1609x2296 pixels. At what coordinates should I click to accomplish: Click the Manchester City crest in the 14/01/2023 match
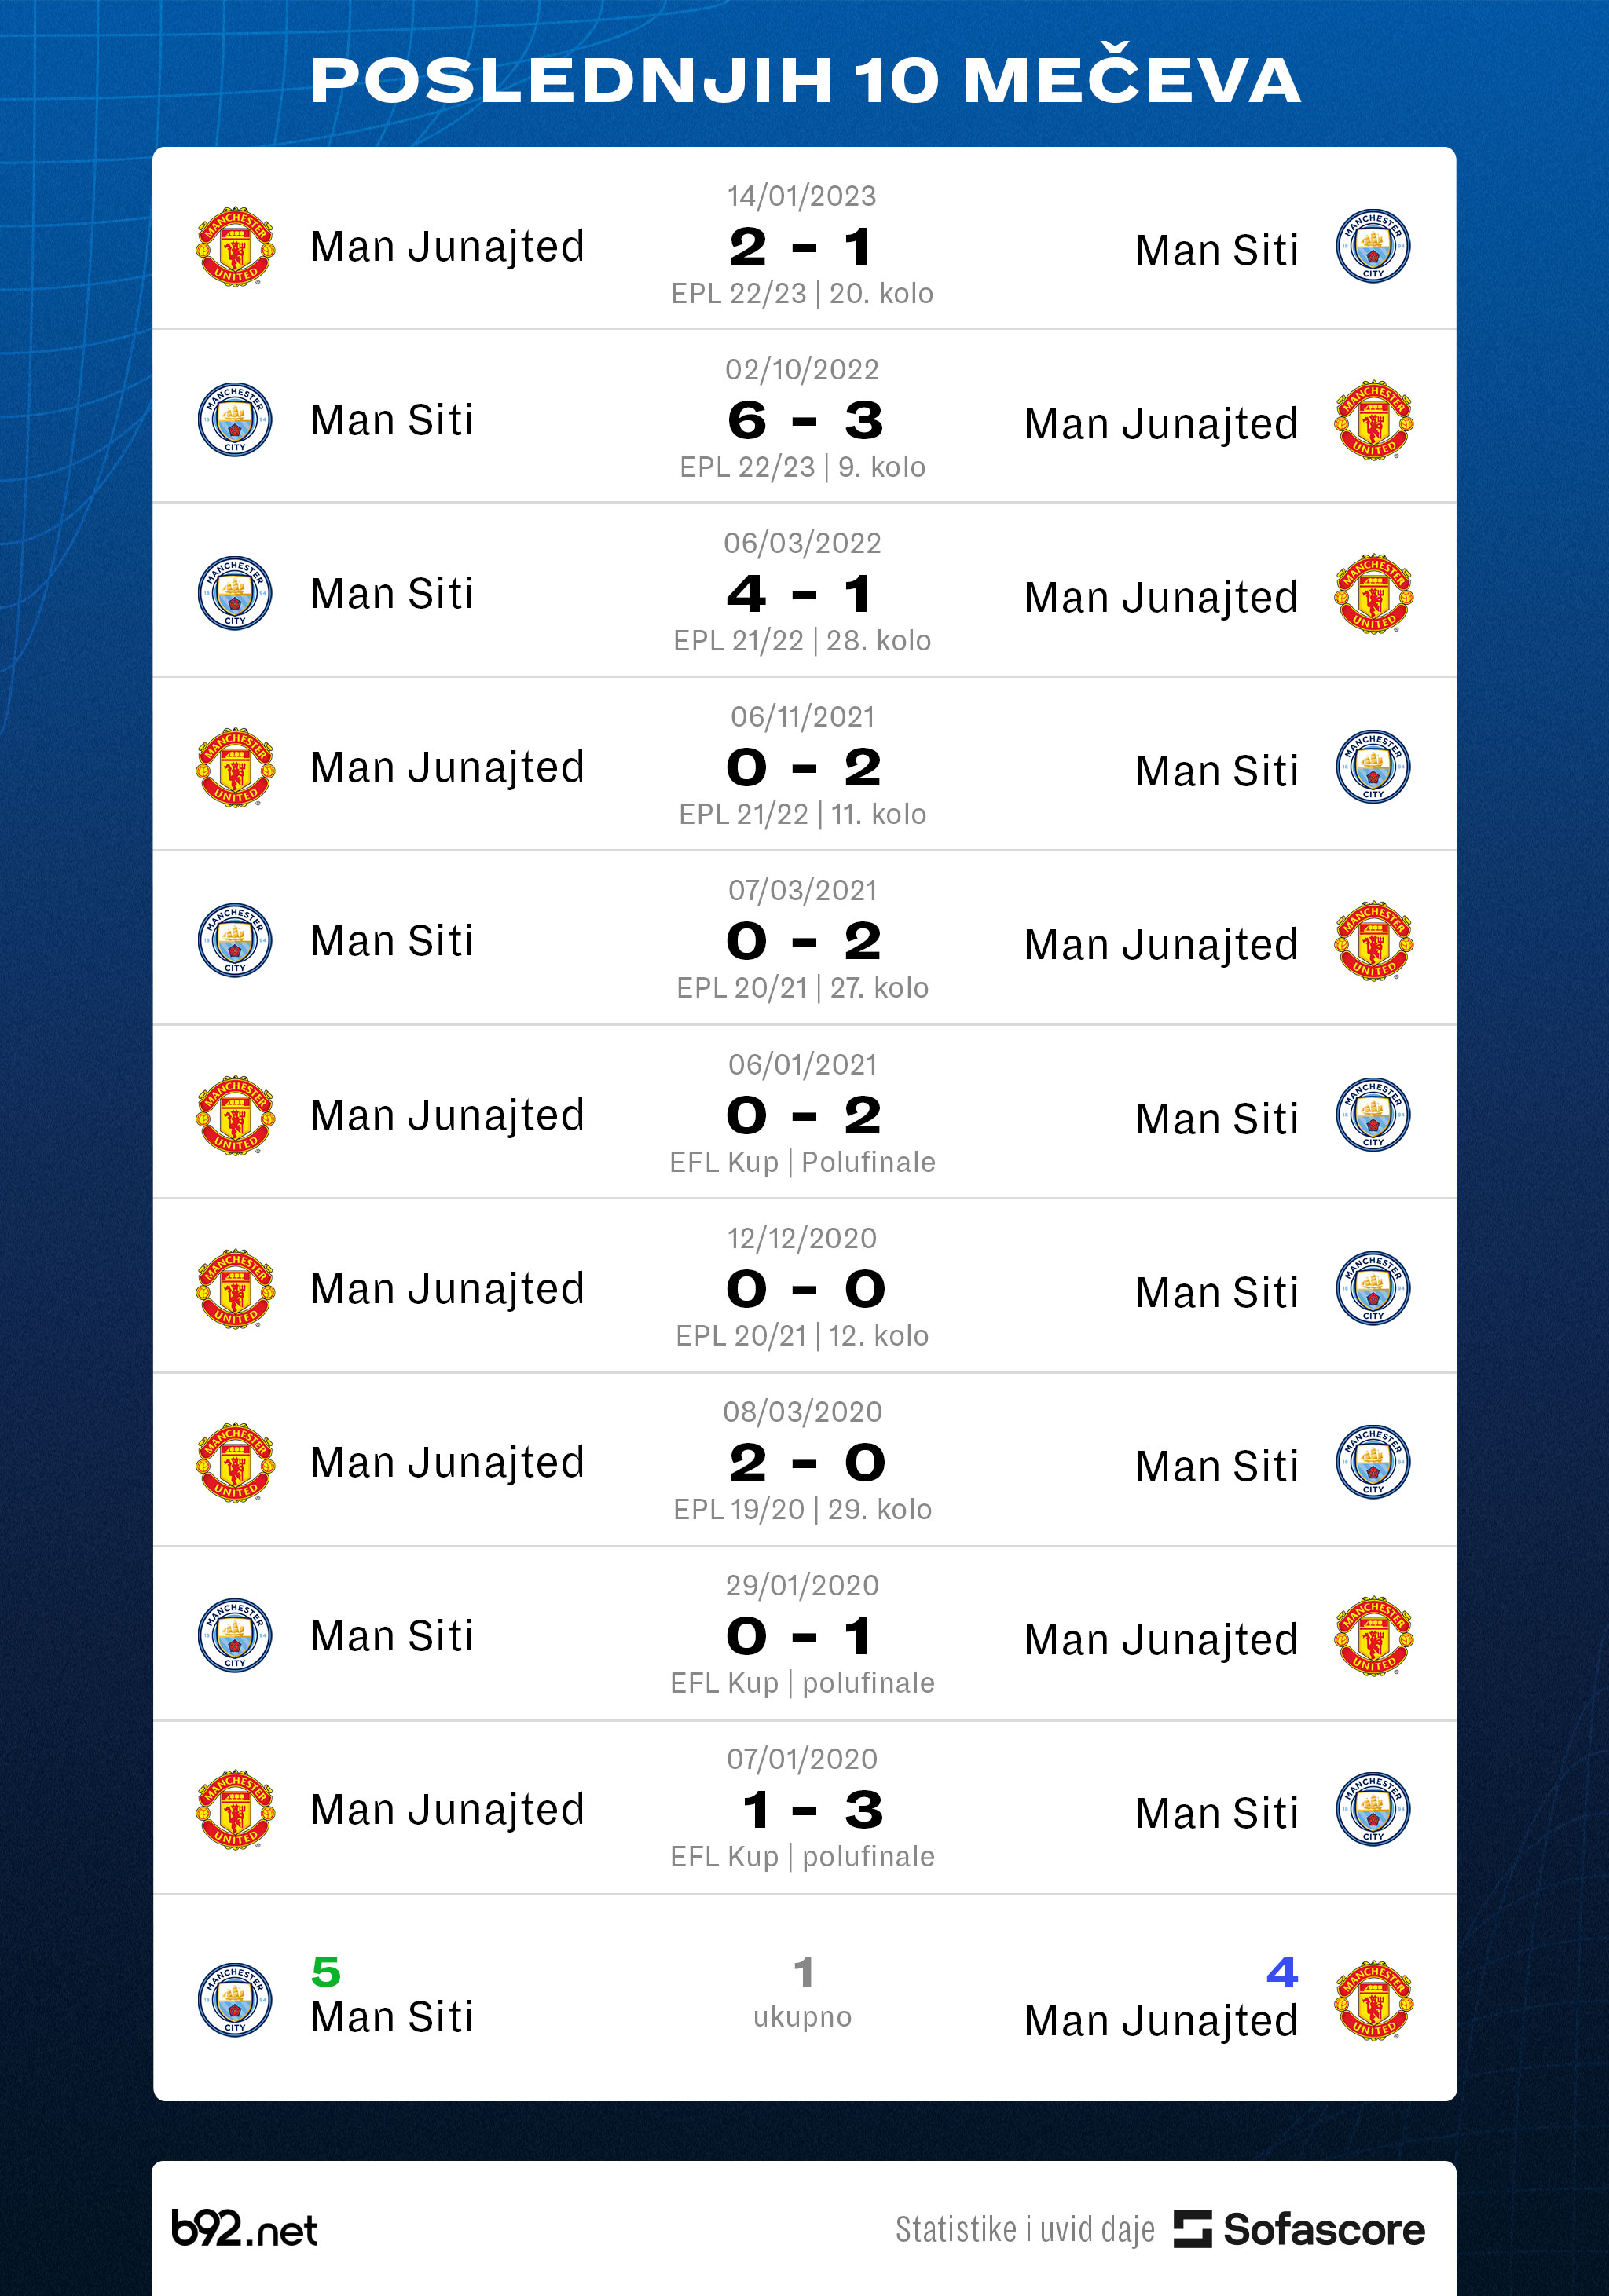click(1373, 247)
